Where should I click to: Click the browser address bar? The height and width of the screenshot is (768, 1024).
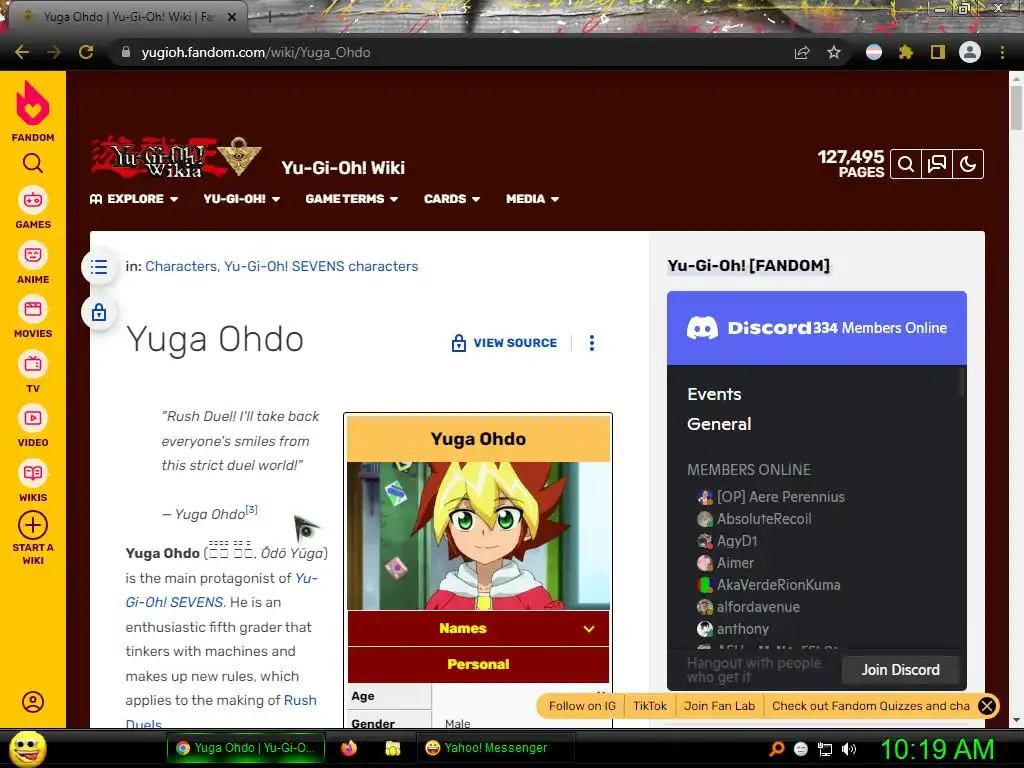[x=451, y=52]
